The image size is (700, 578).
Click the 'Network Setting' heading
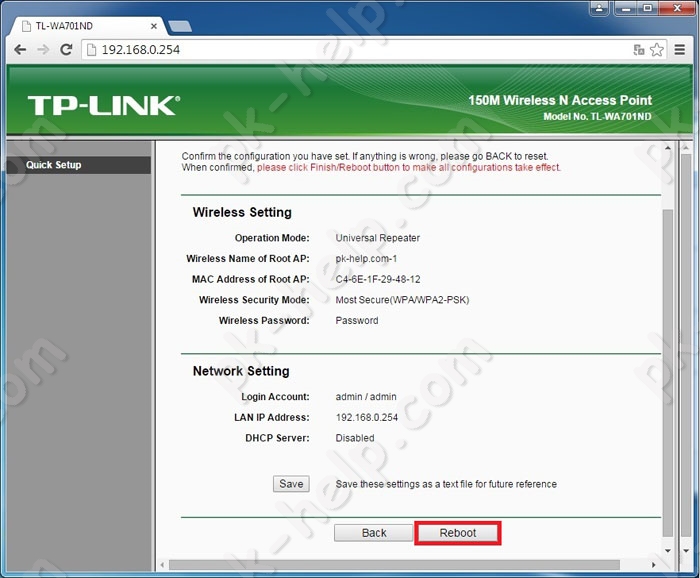(x=241, y=371)
